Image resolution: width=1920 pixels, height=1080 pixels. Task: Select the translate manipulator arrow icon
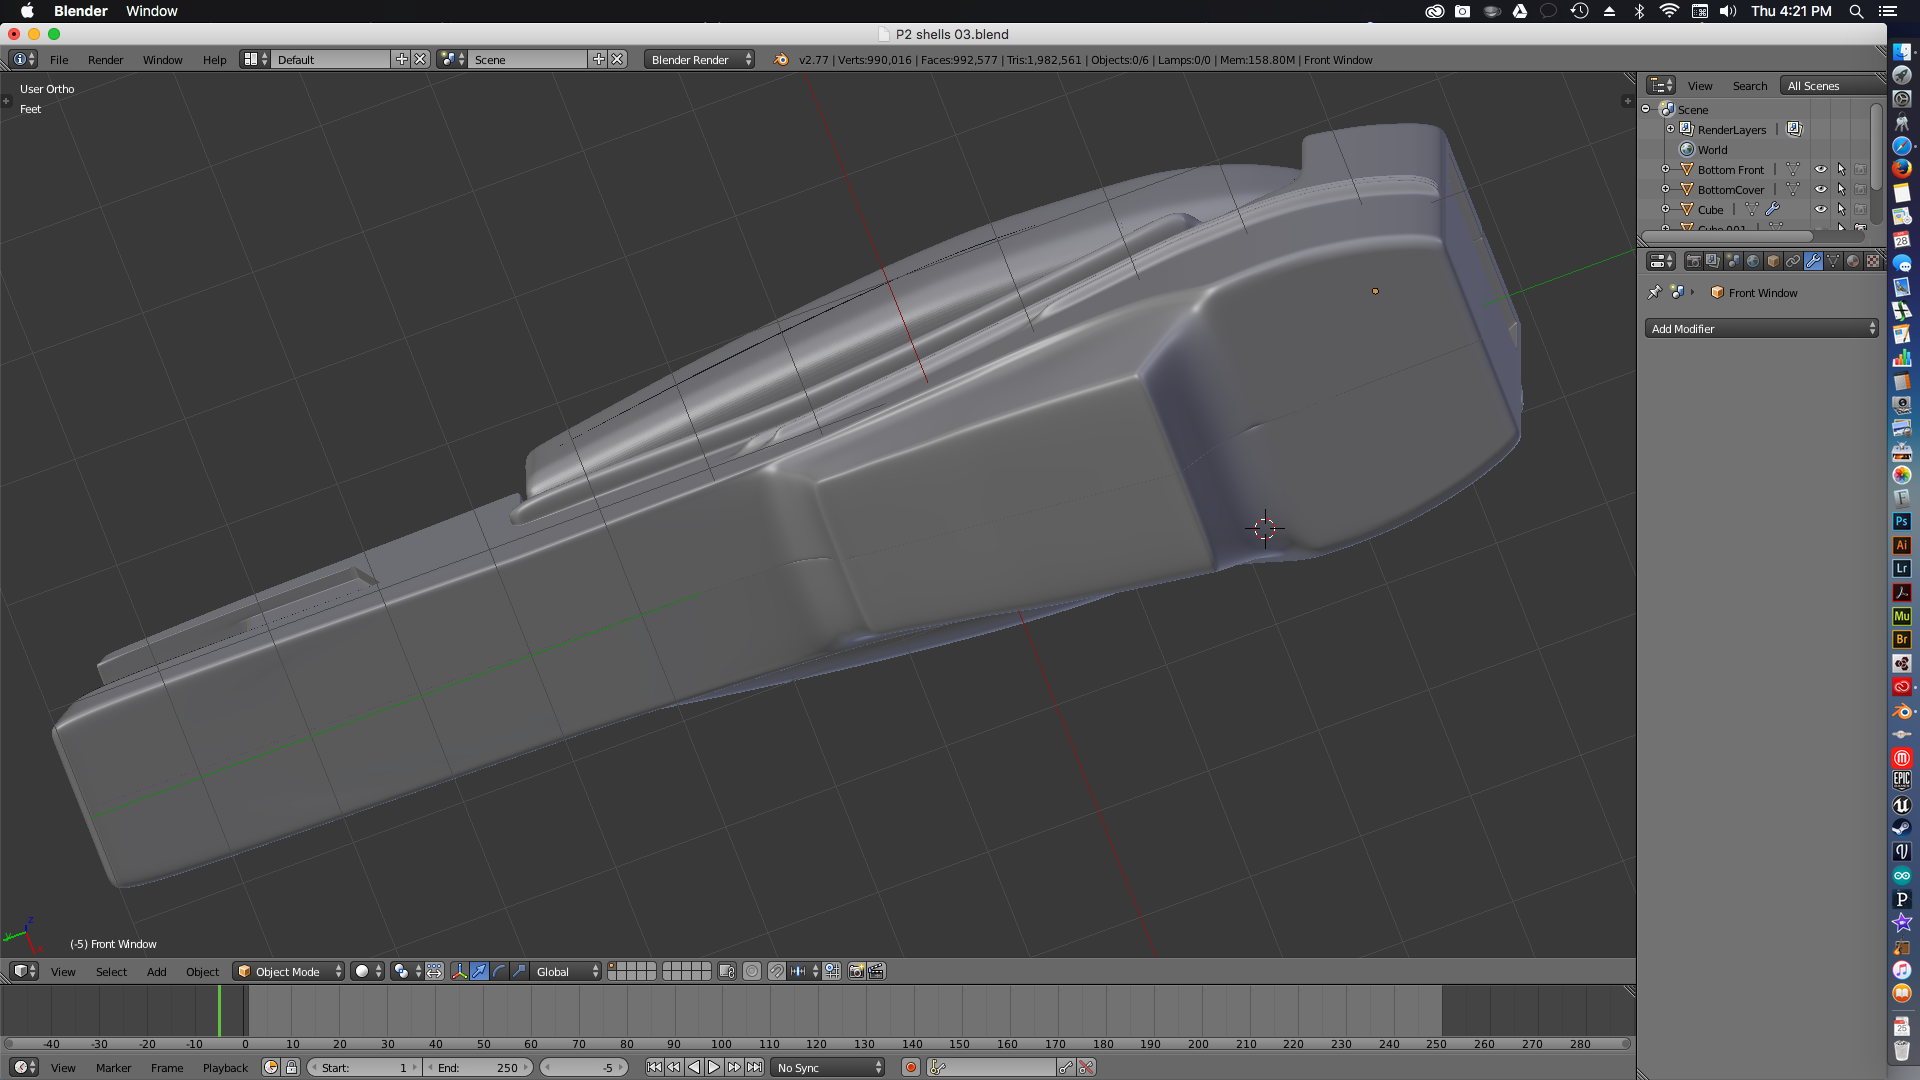tap(480, 971)
